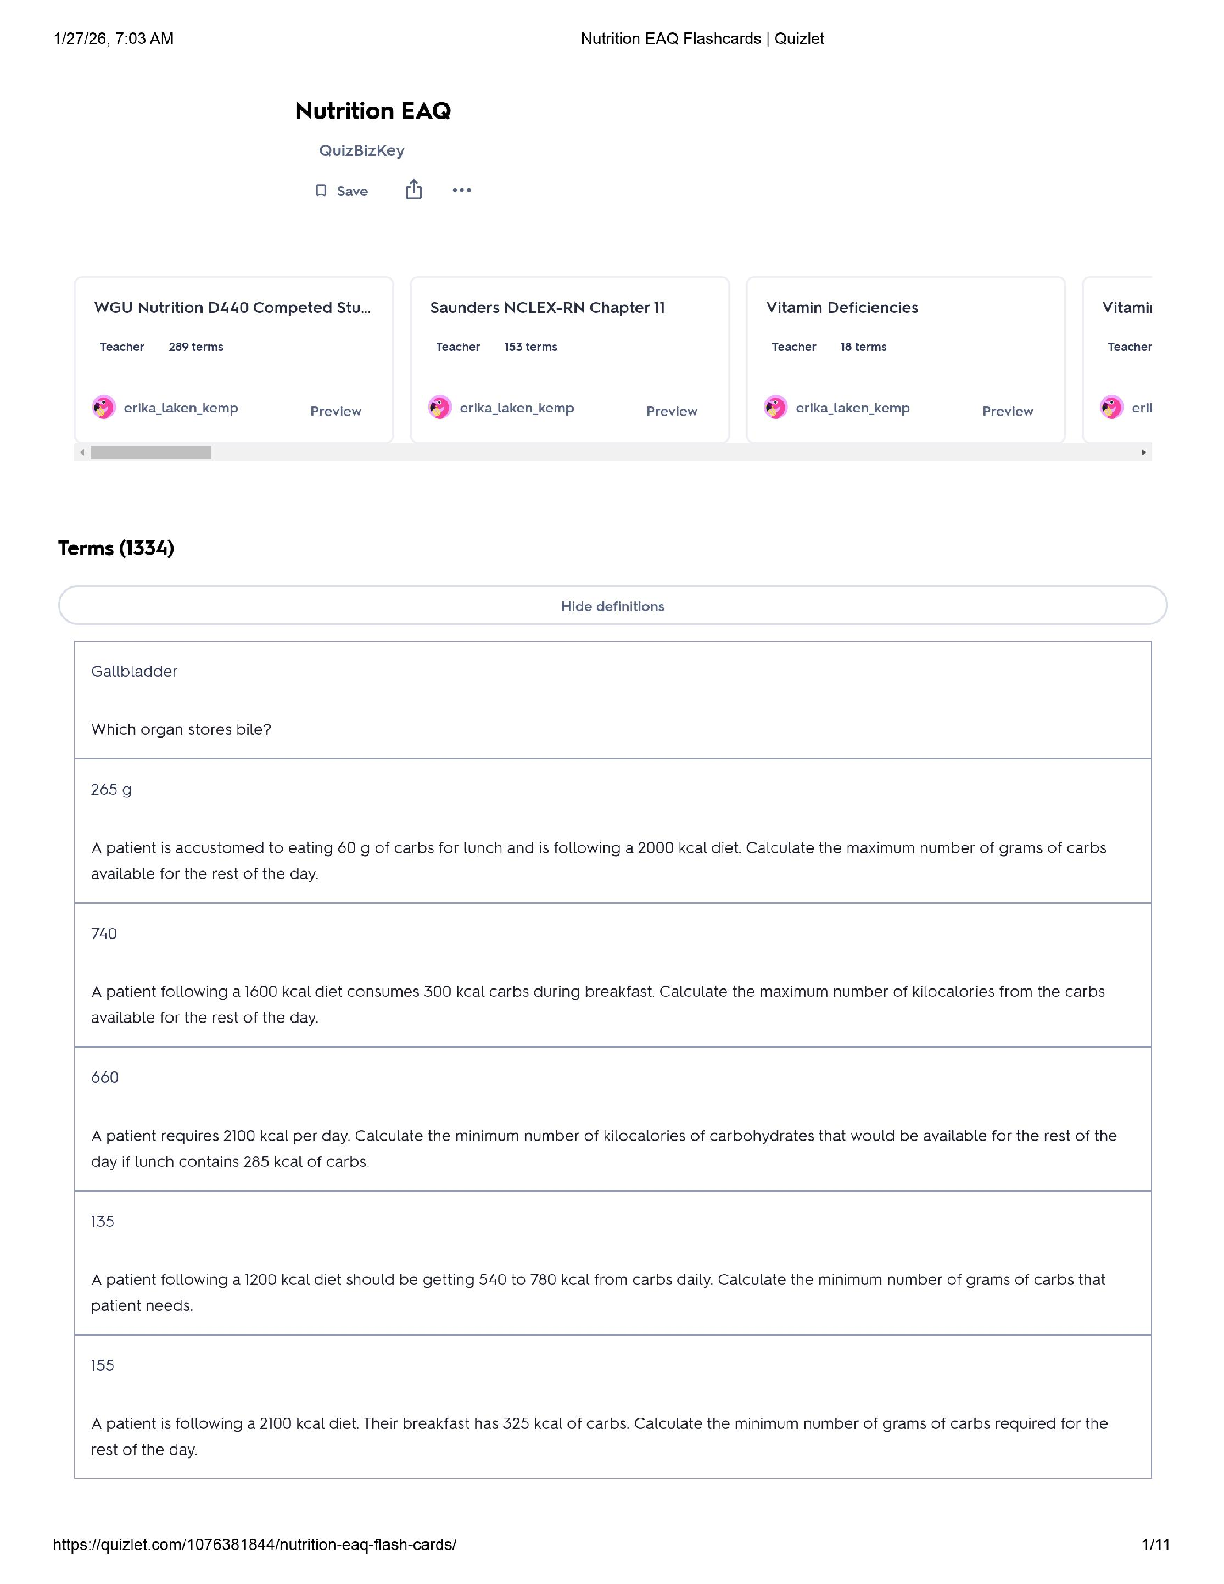This screenshot has height=1584, width=1224.
Task: Select the flashcard with answer 740
Action: click(612, 975)
